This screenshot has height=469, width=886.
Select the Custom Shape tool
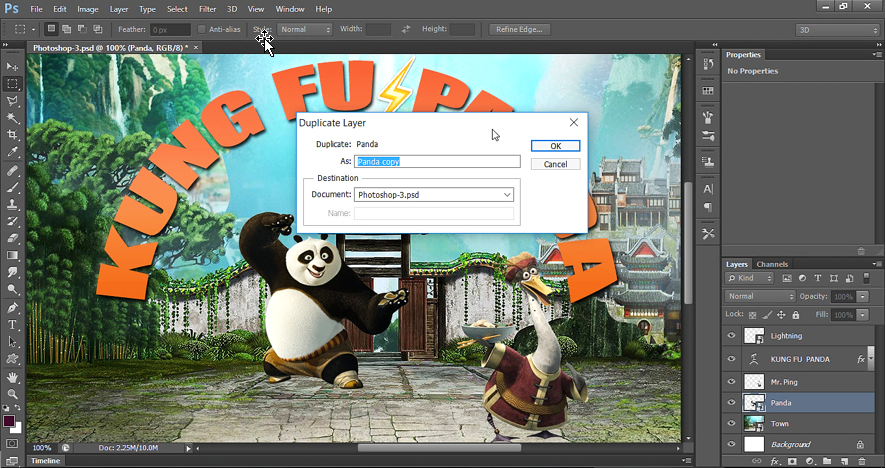coord(12,358)
